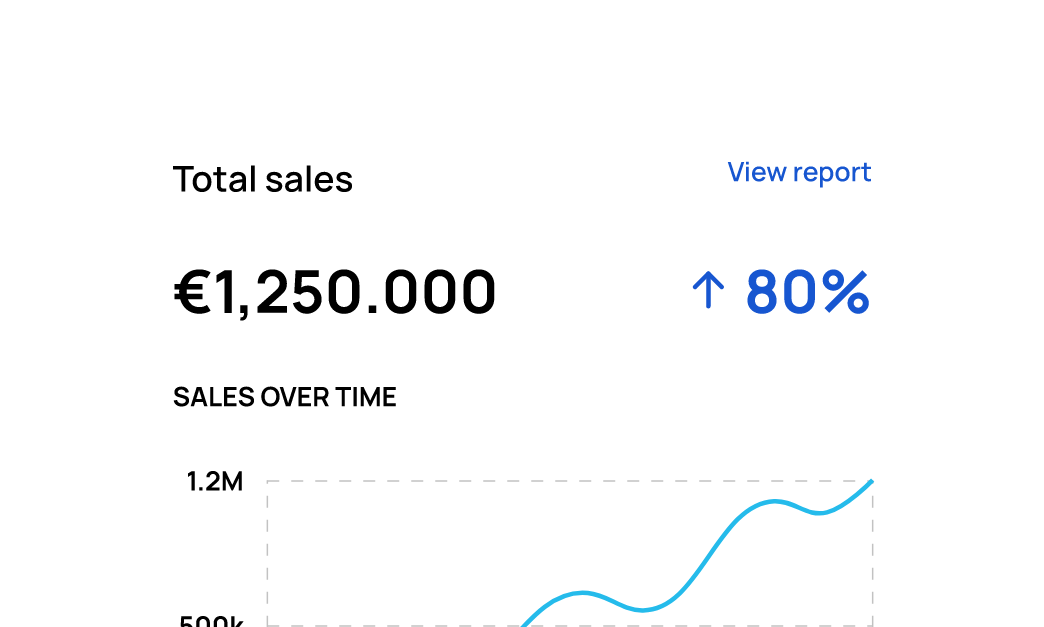Click empty chart area below the 1.2M gridline
This screenshot has height=627, width=1044.
tap(400, 540)
